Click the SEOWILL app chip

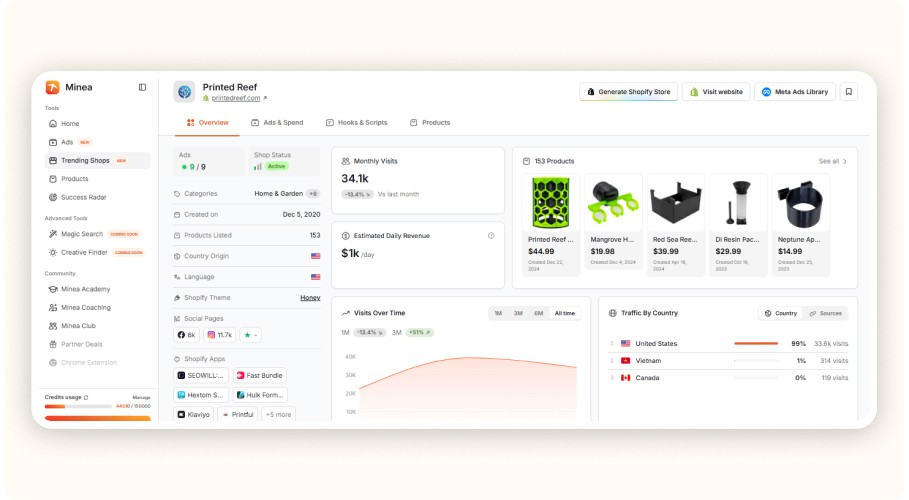coord(201,375)
